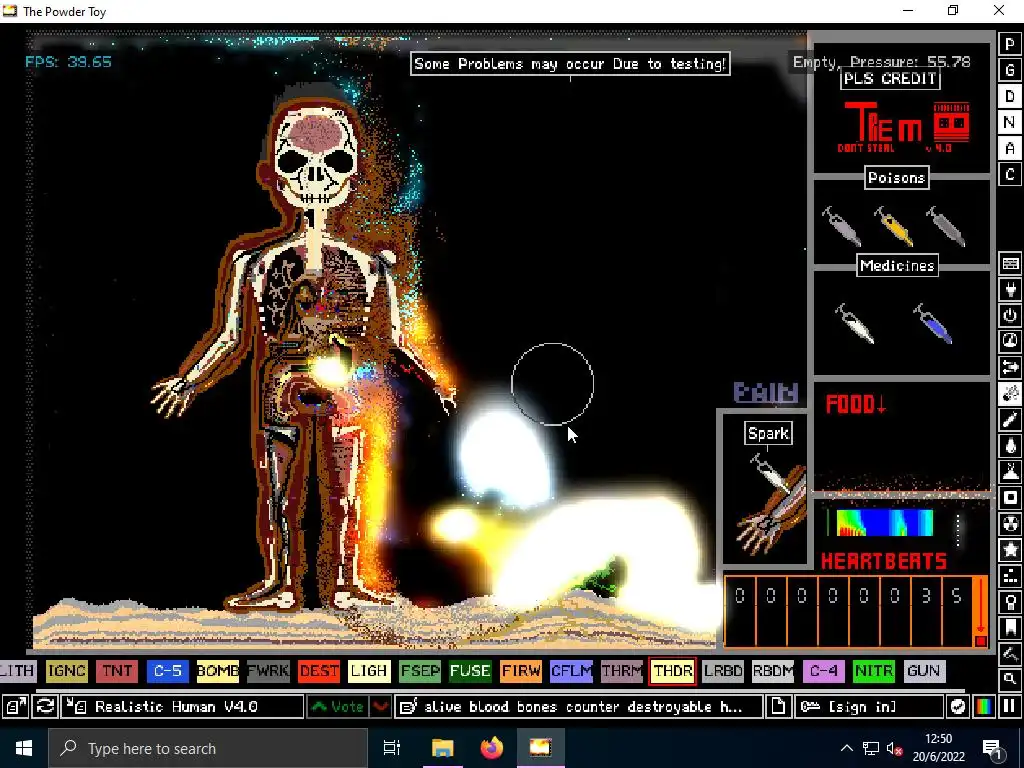
Task: Toggle pause at bottom right
Action: click(x=1009, y=707)
